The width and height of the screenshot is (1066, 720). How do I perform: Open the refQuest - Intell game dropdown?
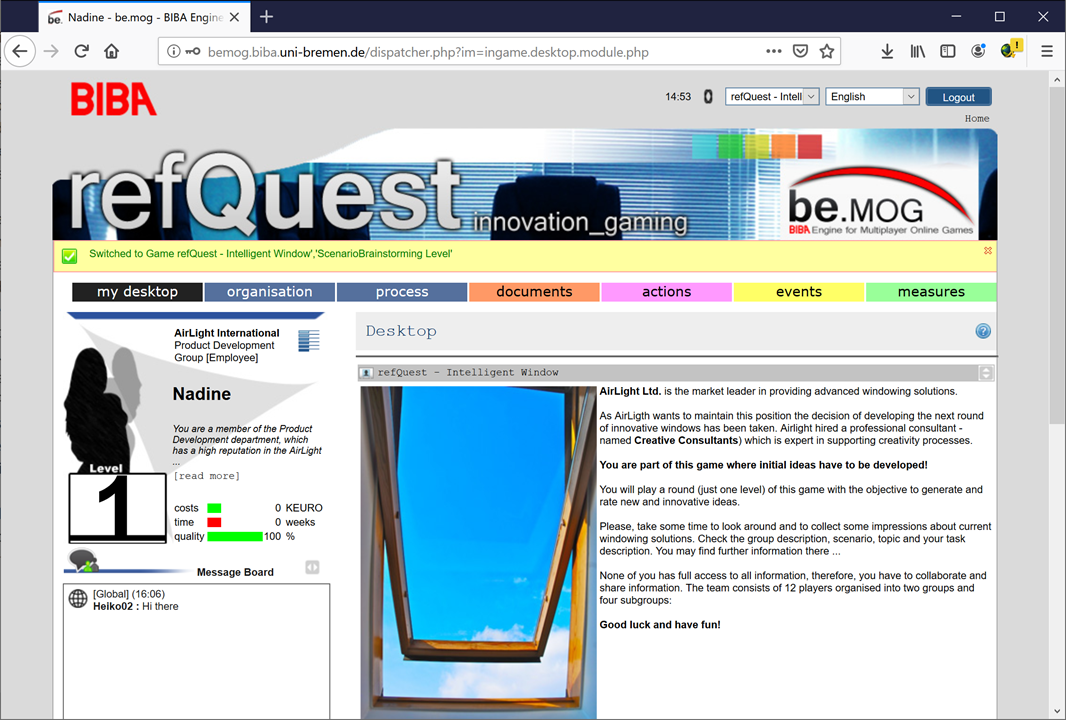tap(772, 97)
